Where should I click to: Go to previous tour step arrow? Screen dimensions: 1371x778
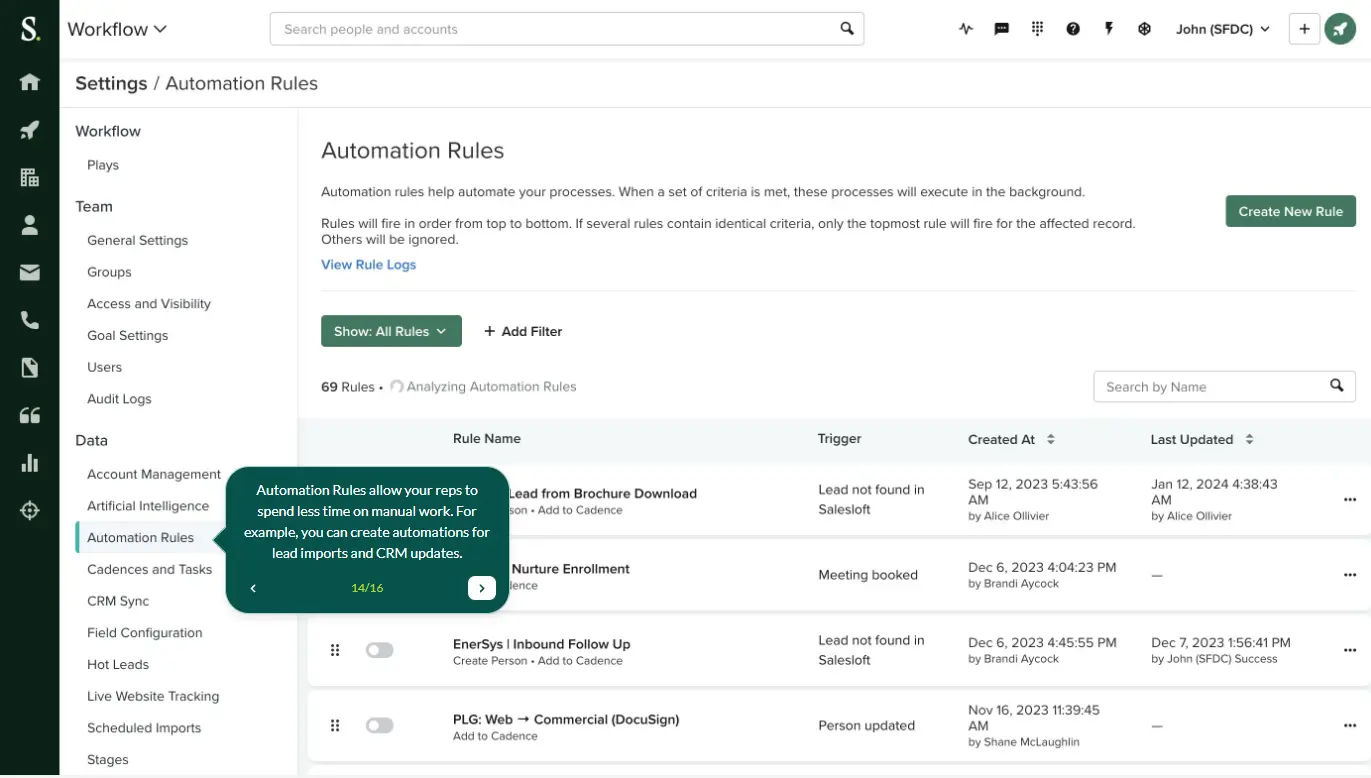254,588
